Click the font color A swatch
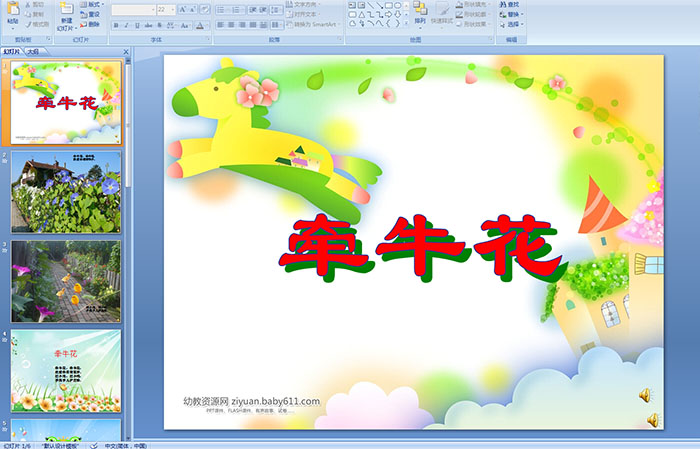The image size is (700, 449). pos(200,26)
